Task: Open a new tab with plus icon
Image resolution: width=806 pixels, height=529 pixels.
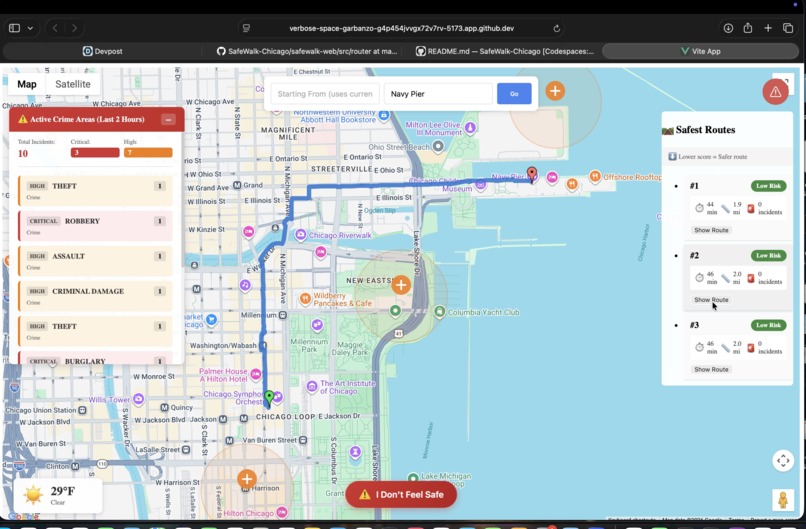Action: (x=768, y=28)
